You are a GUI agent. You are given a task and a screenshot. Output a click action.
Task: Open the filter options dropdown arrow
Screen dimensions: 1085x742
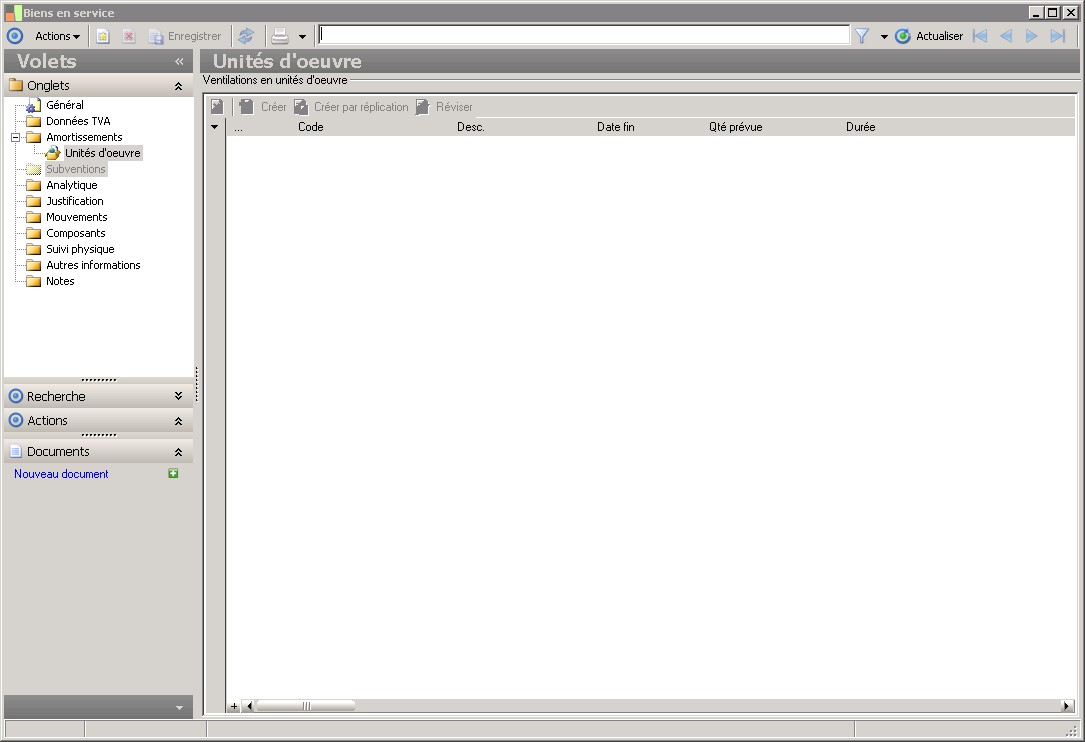point(884,37)
